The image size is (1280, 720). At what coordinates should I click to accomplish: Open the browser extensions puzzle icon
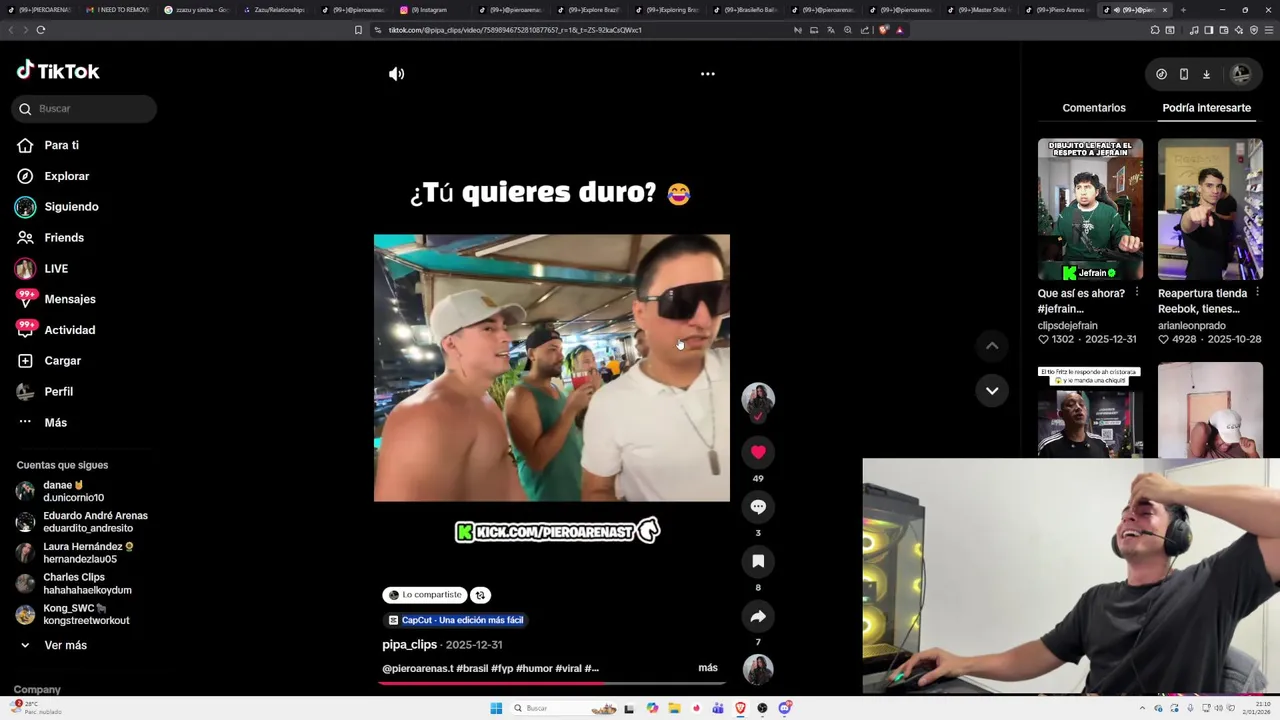(1155, 30)
